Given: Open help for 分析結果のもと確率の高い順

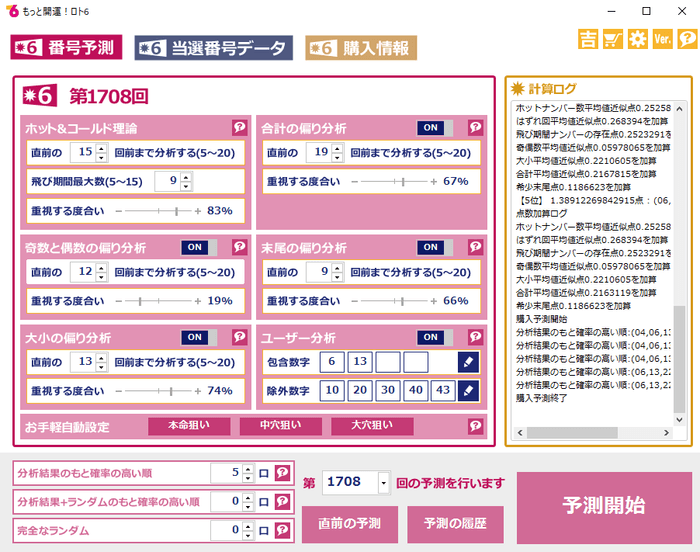Looking at the screenshot, I should (283, 473).
